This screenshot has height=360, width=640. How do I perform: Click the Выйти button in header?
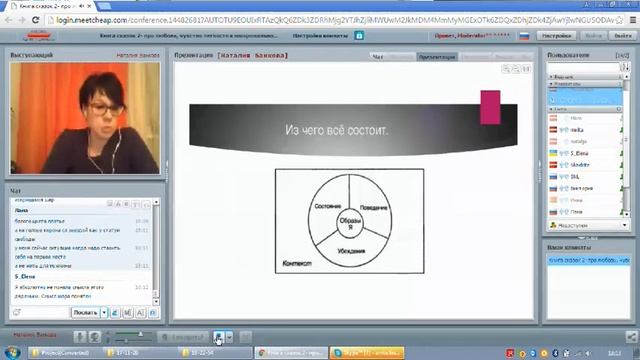[622, 36]
